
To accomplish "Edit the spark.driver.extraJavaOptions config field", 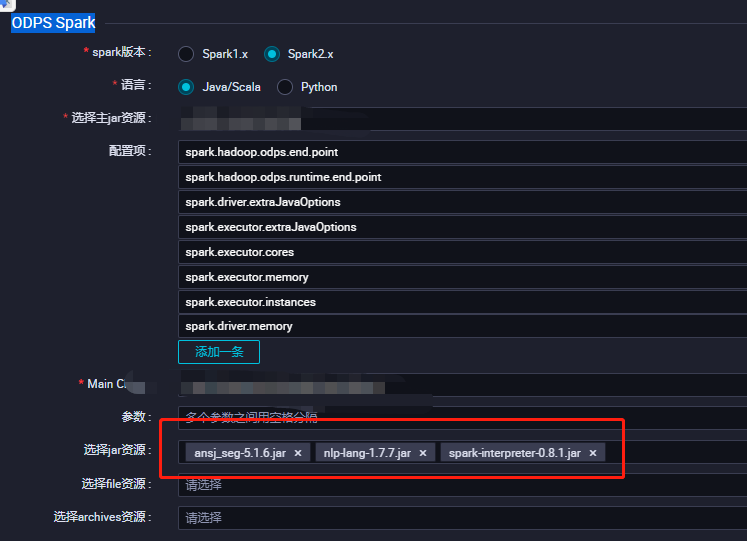I will tap(462, 202).
